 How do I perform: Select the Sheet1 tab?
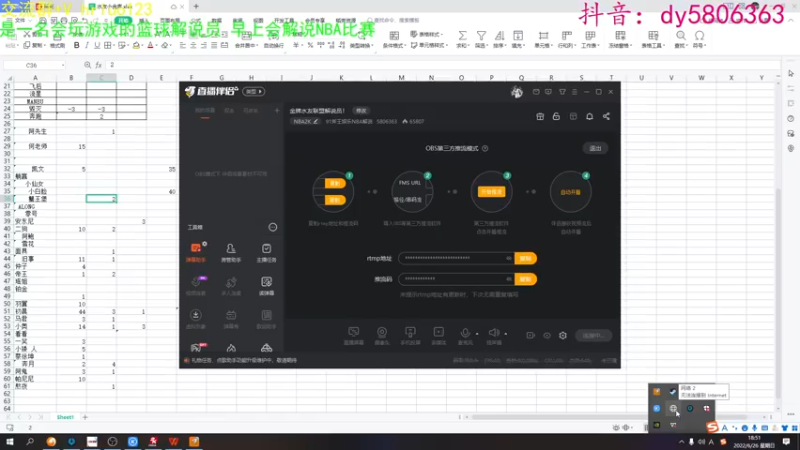(x=65, y=417)
